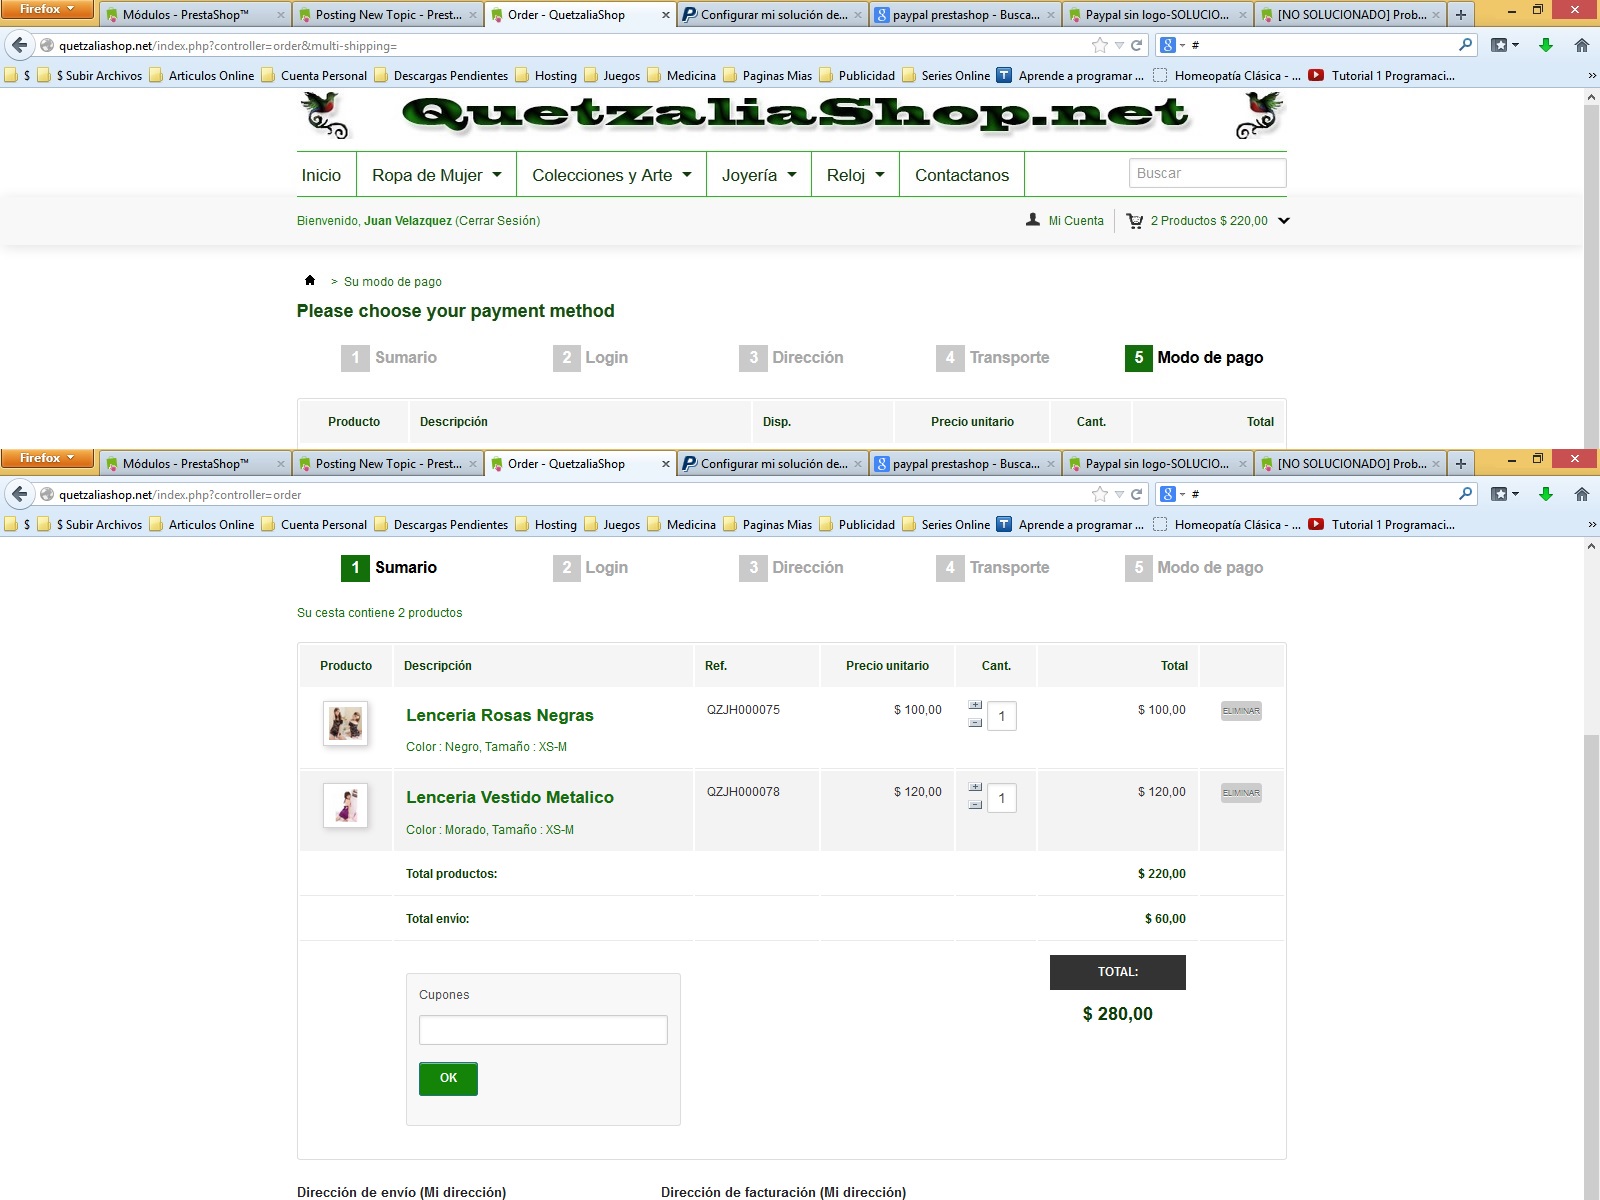1600x1200 pixels.
Task: Click Firefox home icon in cart summary window
Action: click(x=1581, y=494)
